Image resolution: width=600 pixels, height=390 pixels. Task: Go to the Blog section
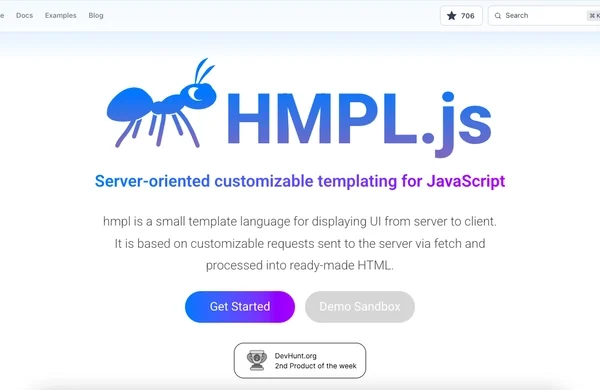tap(96, 15)
